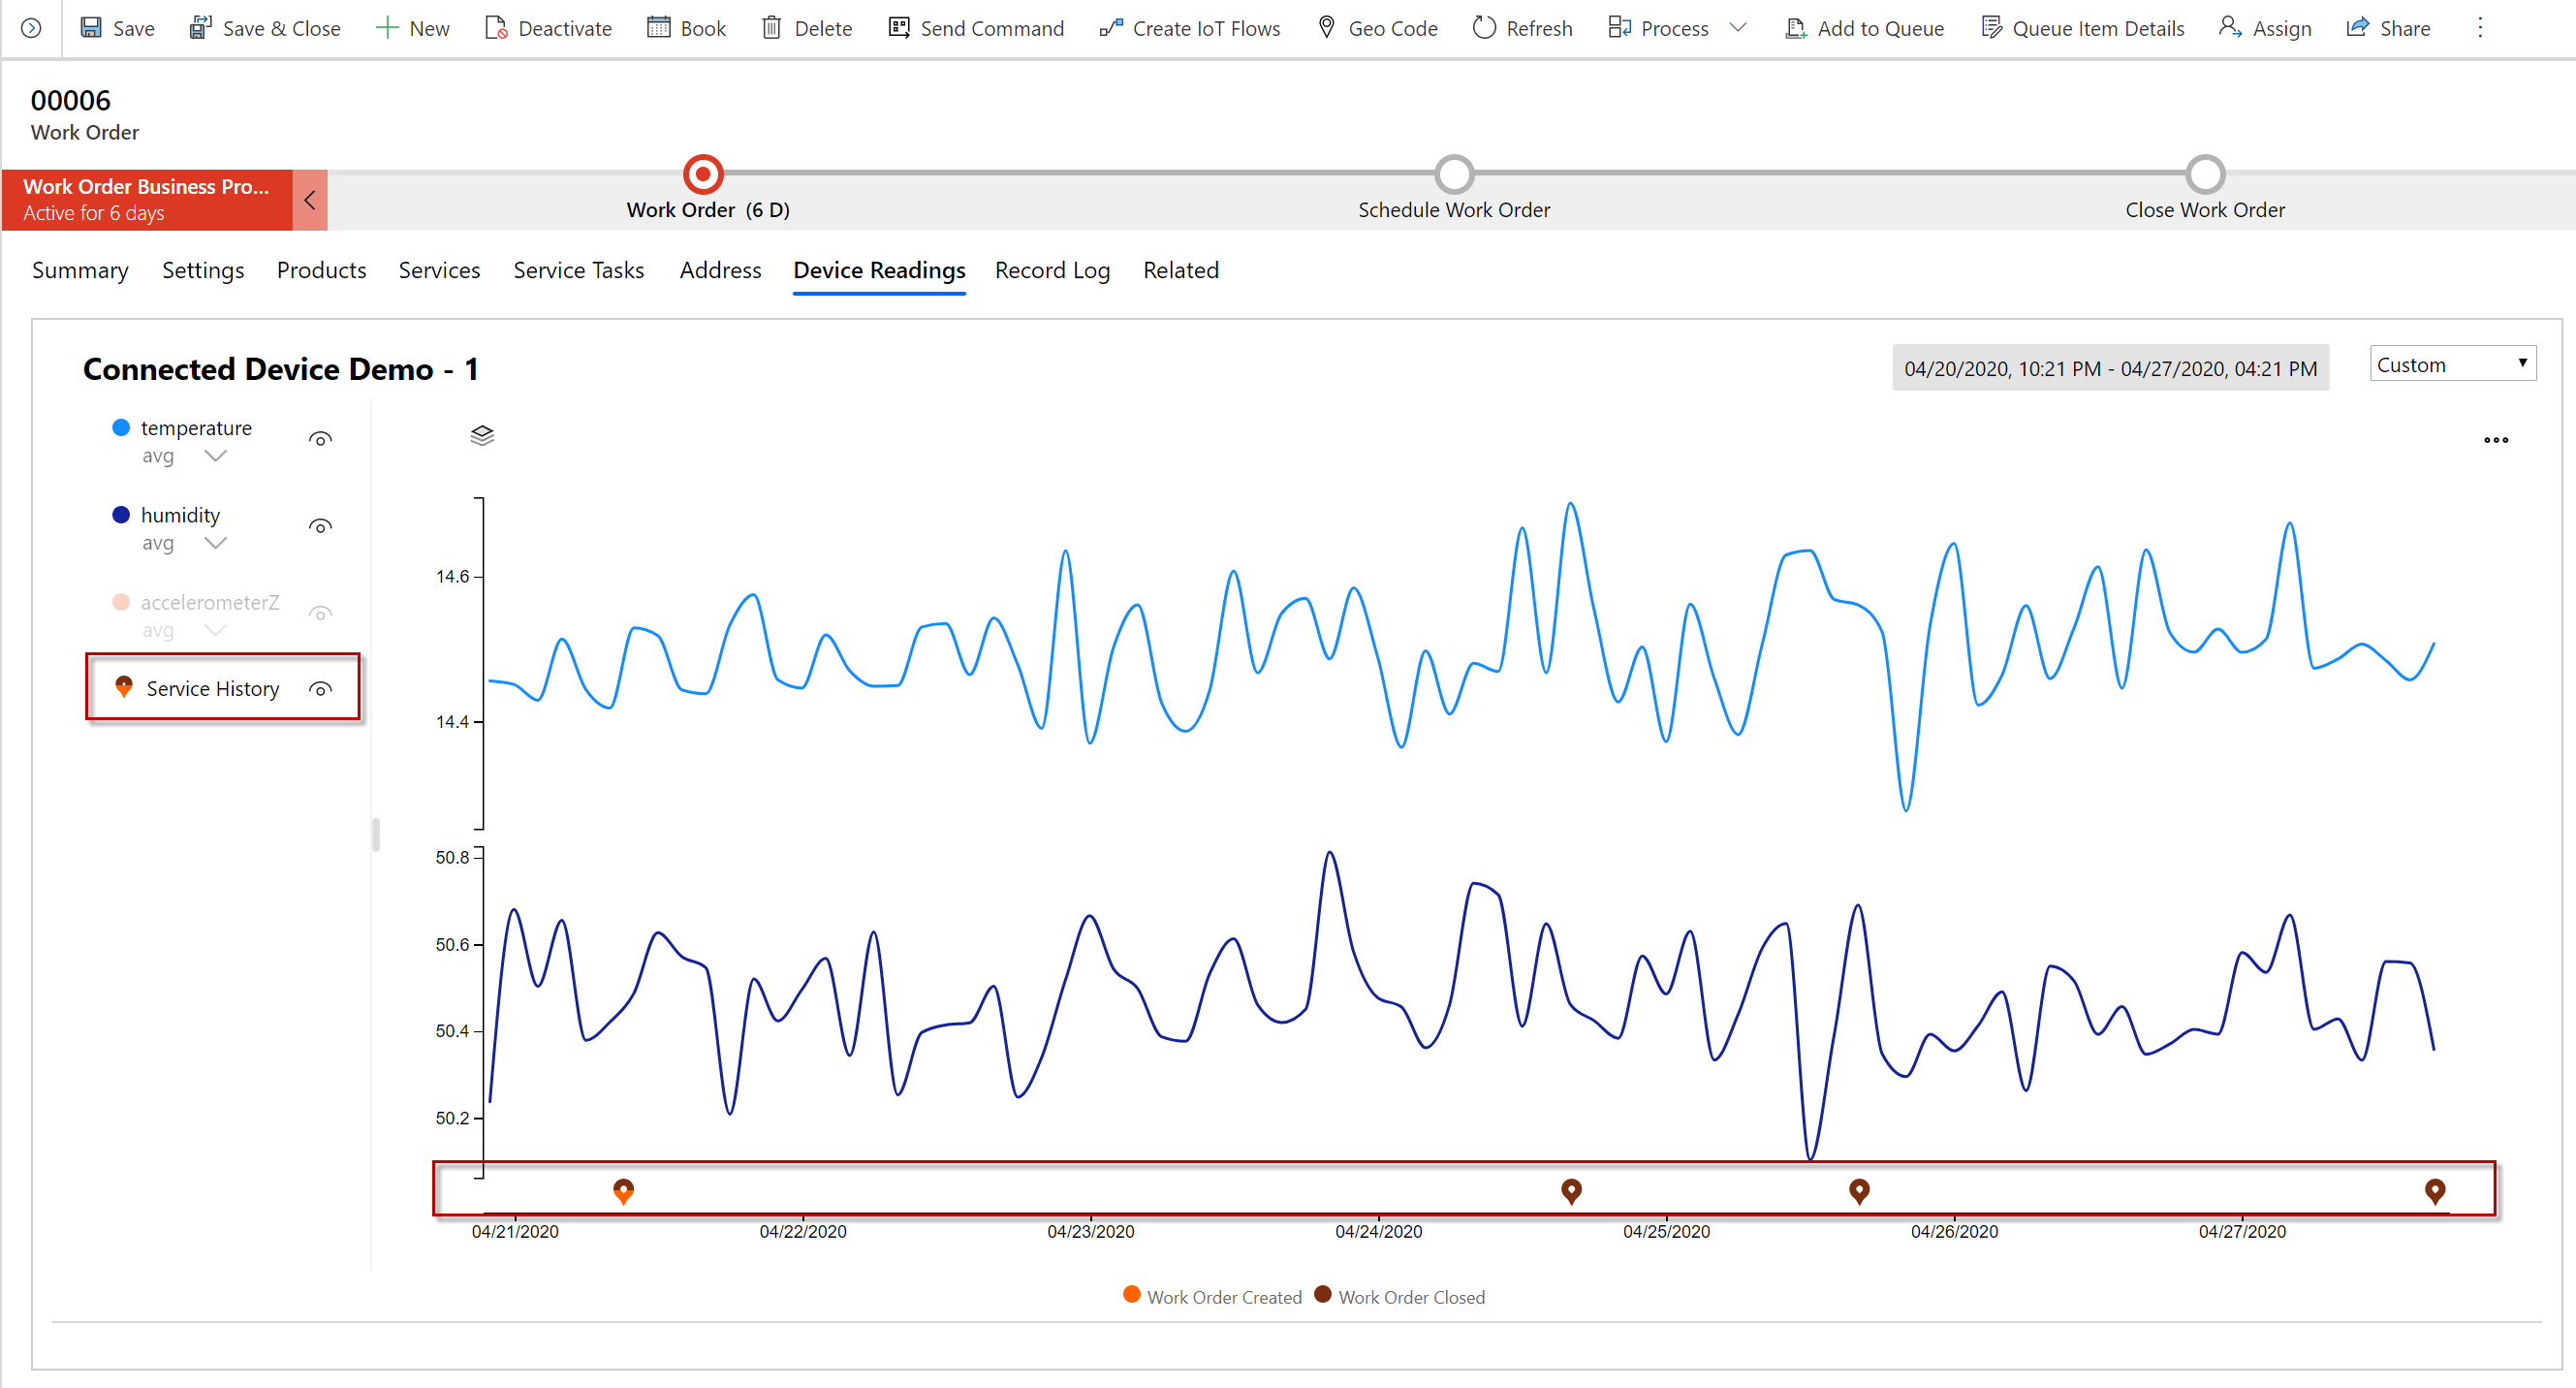Toggle Service History overlay visibility
Viewport: 2576px width, 1388px height.
click(x=323, y=687)
